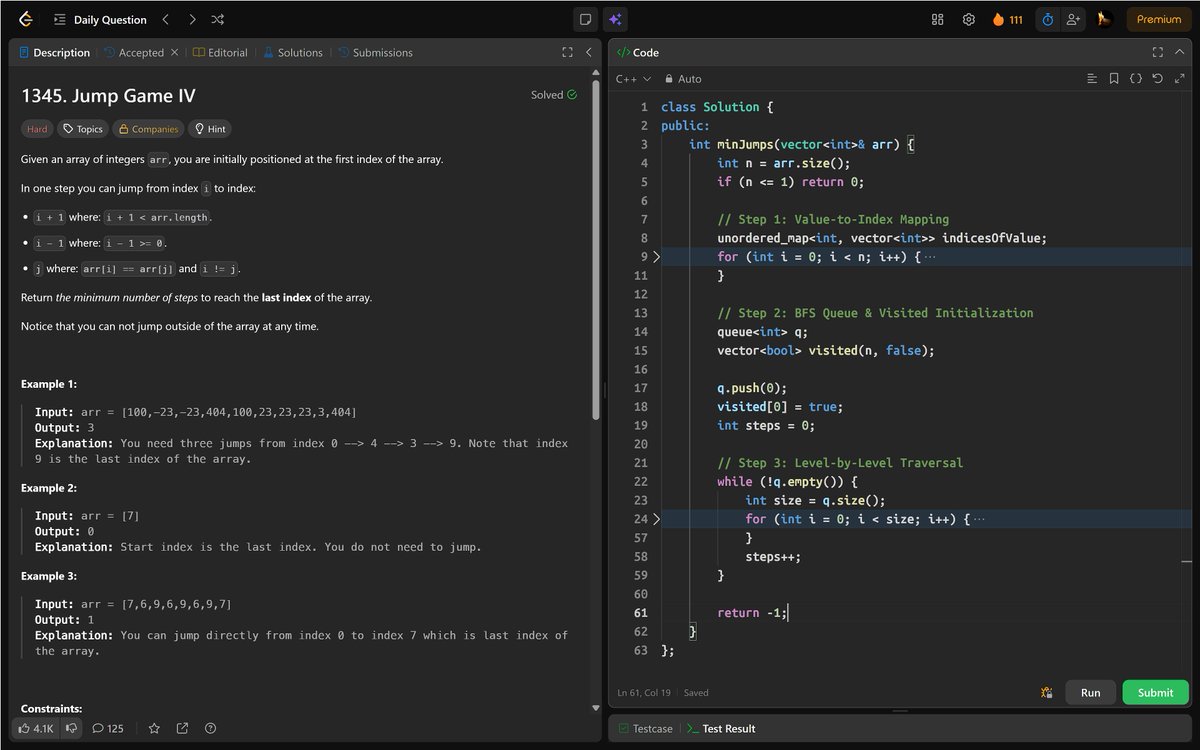Reveal the Hint
The width and height of the screenshot is (1200, 750).
(x=210, y=129)
